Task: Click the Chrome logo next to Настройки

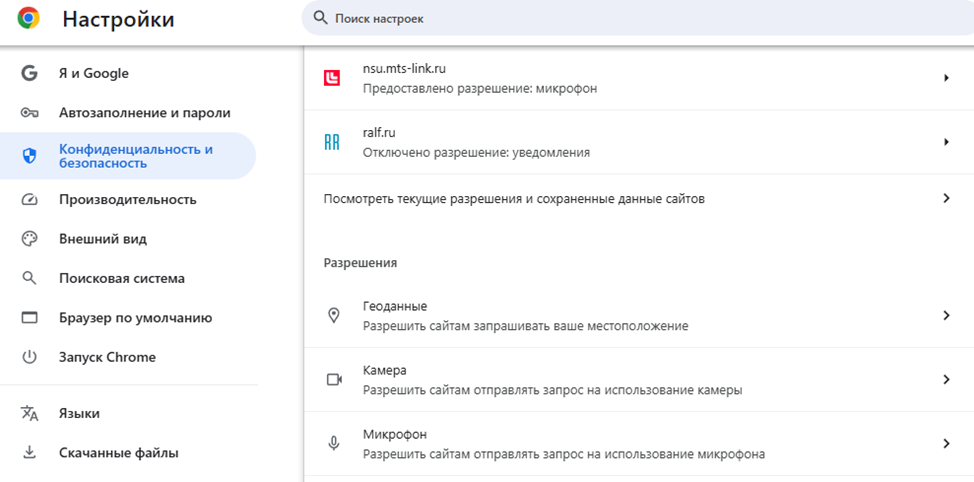Action: (x=28, y=19)
